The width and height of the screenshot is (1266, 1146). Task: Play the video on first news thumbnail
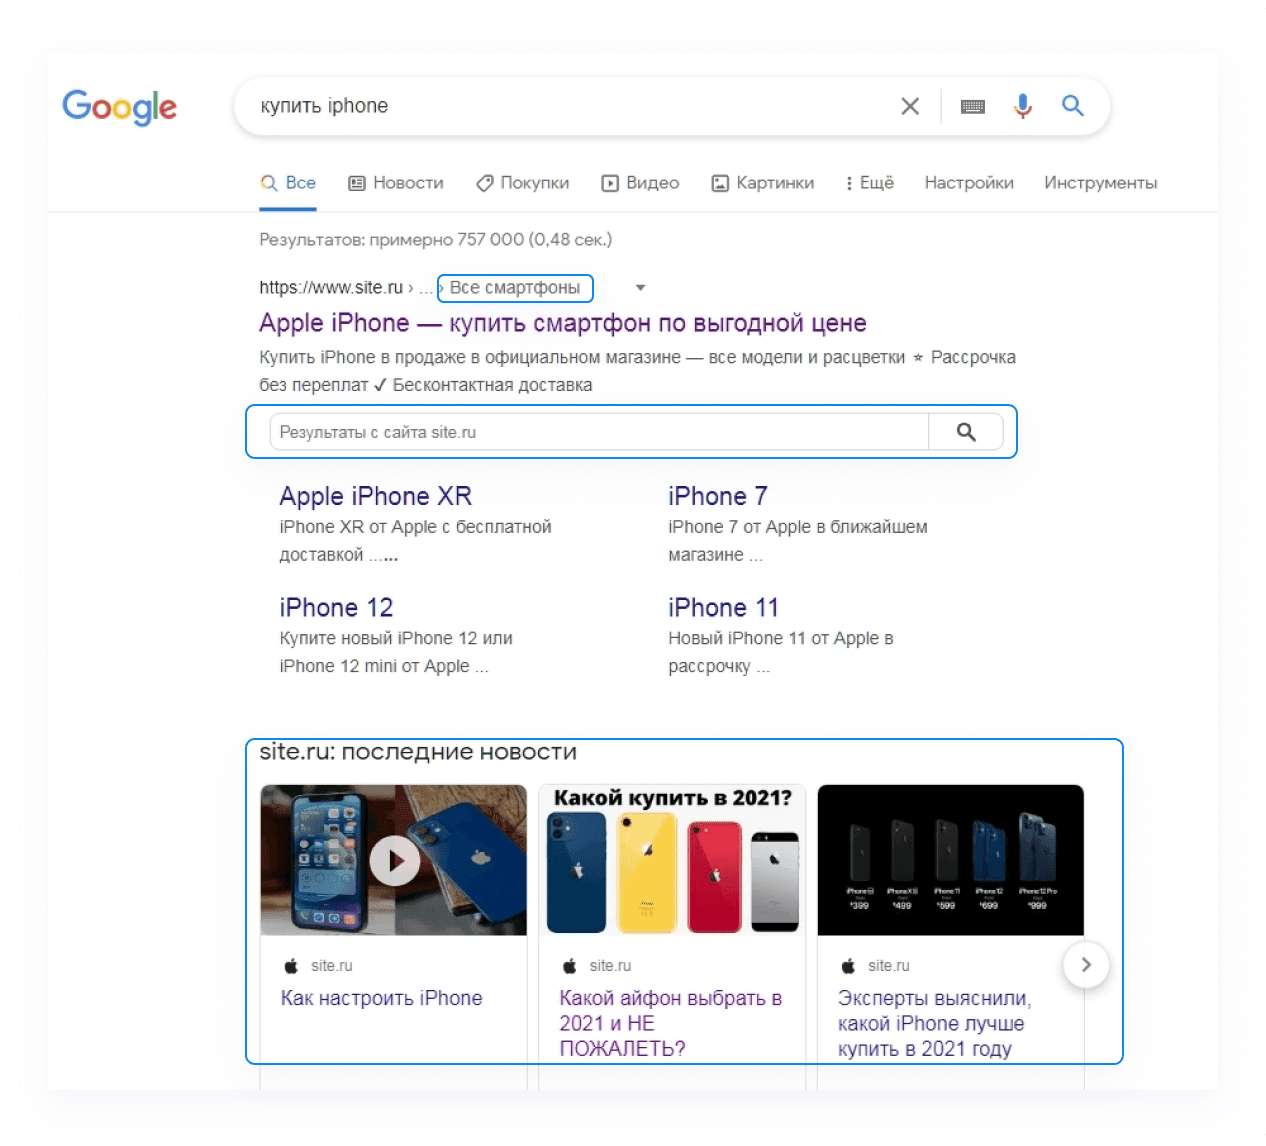coord(394,860)
